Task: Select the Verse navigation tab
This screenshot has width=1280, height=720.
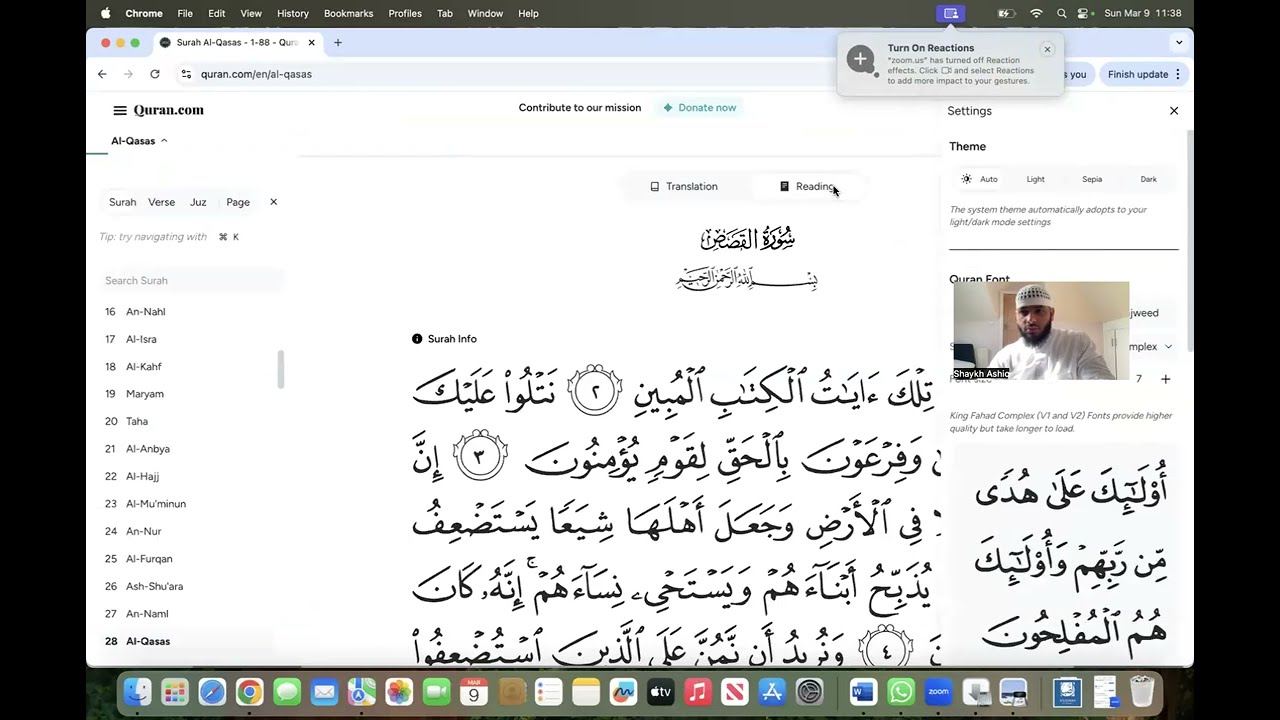Action: point(161,202)
